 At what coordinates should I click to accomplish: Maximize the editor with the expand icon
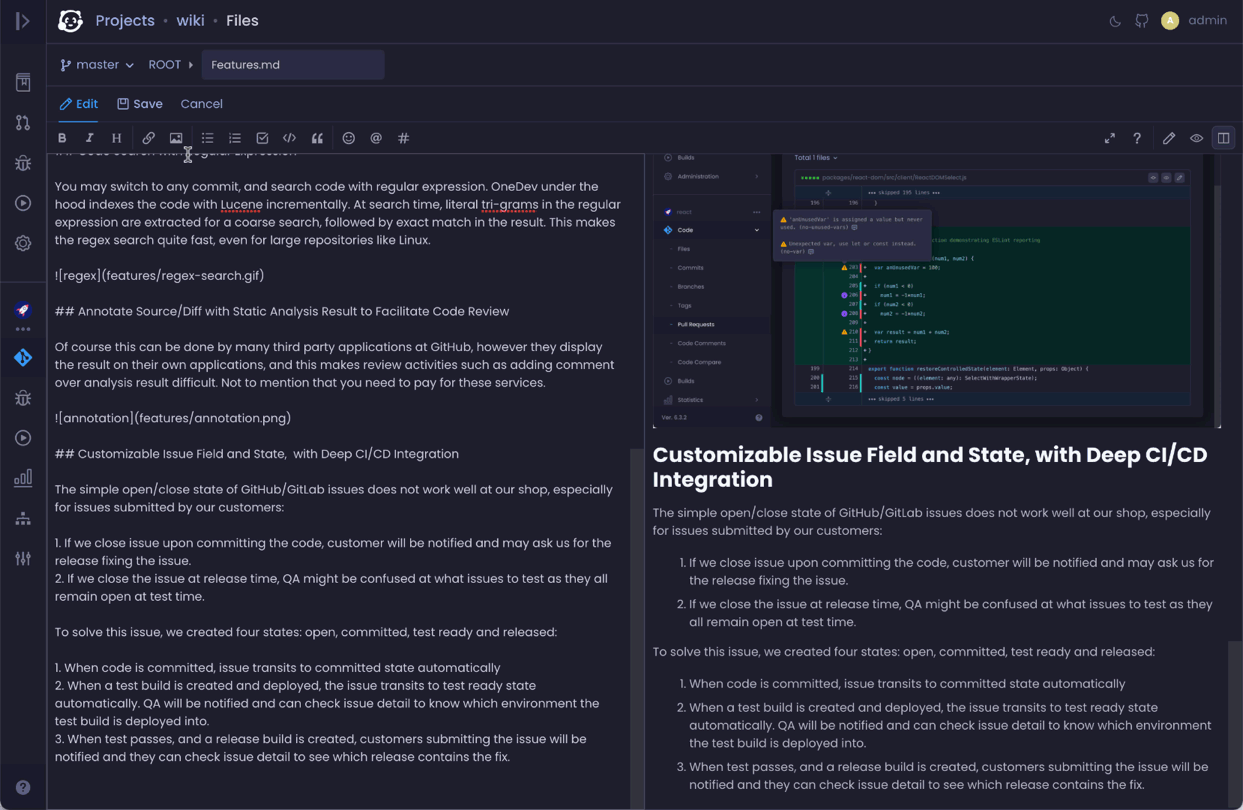[x=1109, y=138]
